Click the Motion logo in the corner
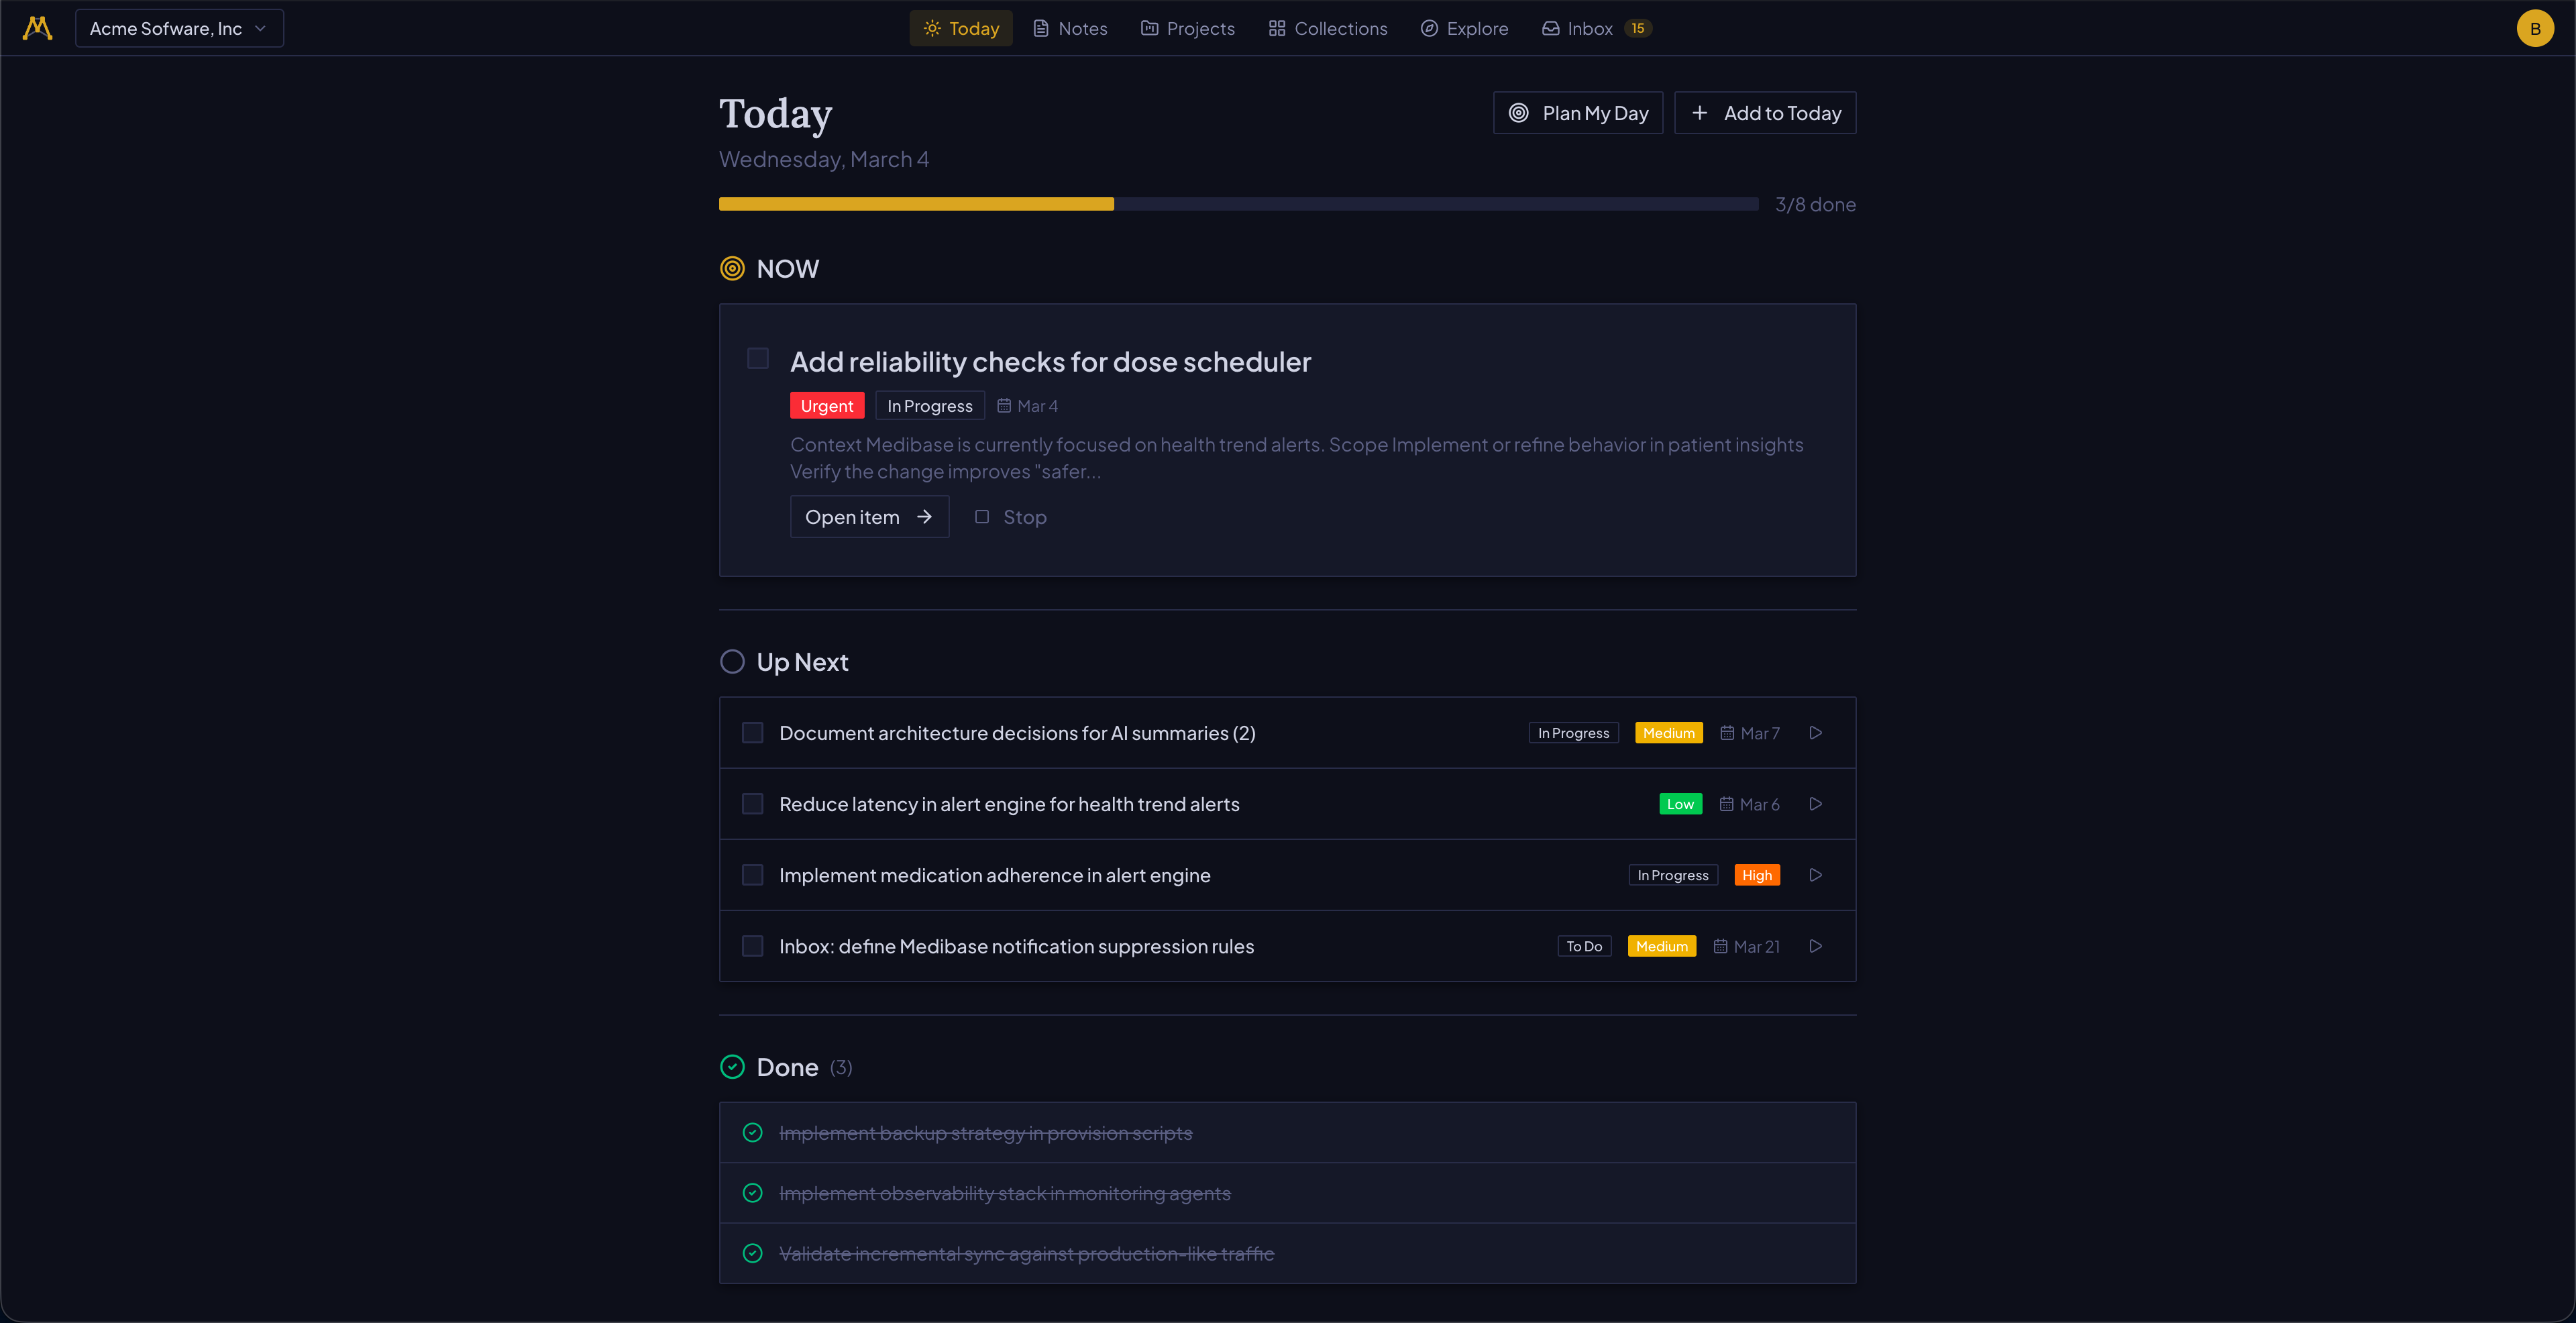This screenshot has width=2576, height=1323. coord(36,27)
